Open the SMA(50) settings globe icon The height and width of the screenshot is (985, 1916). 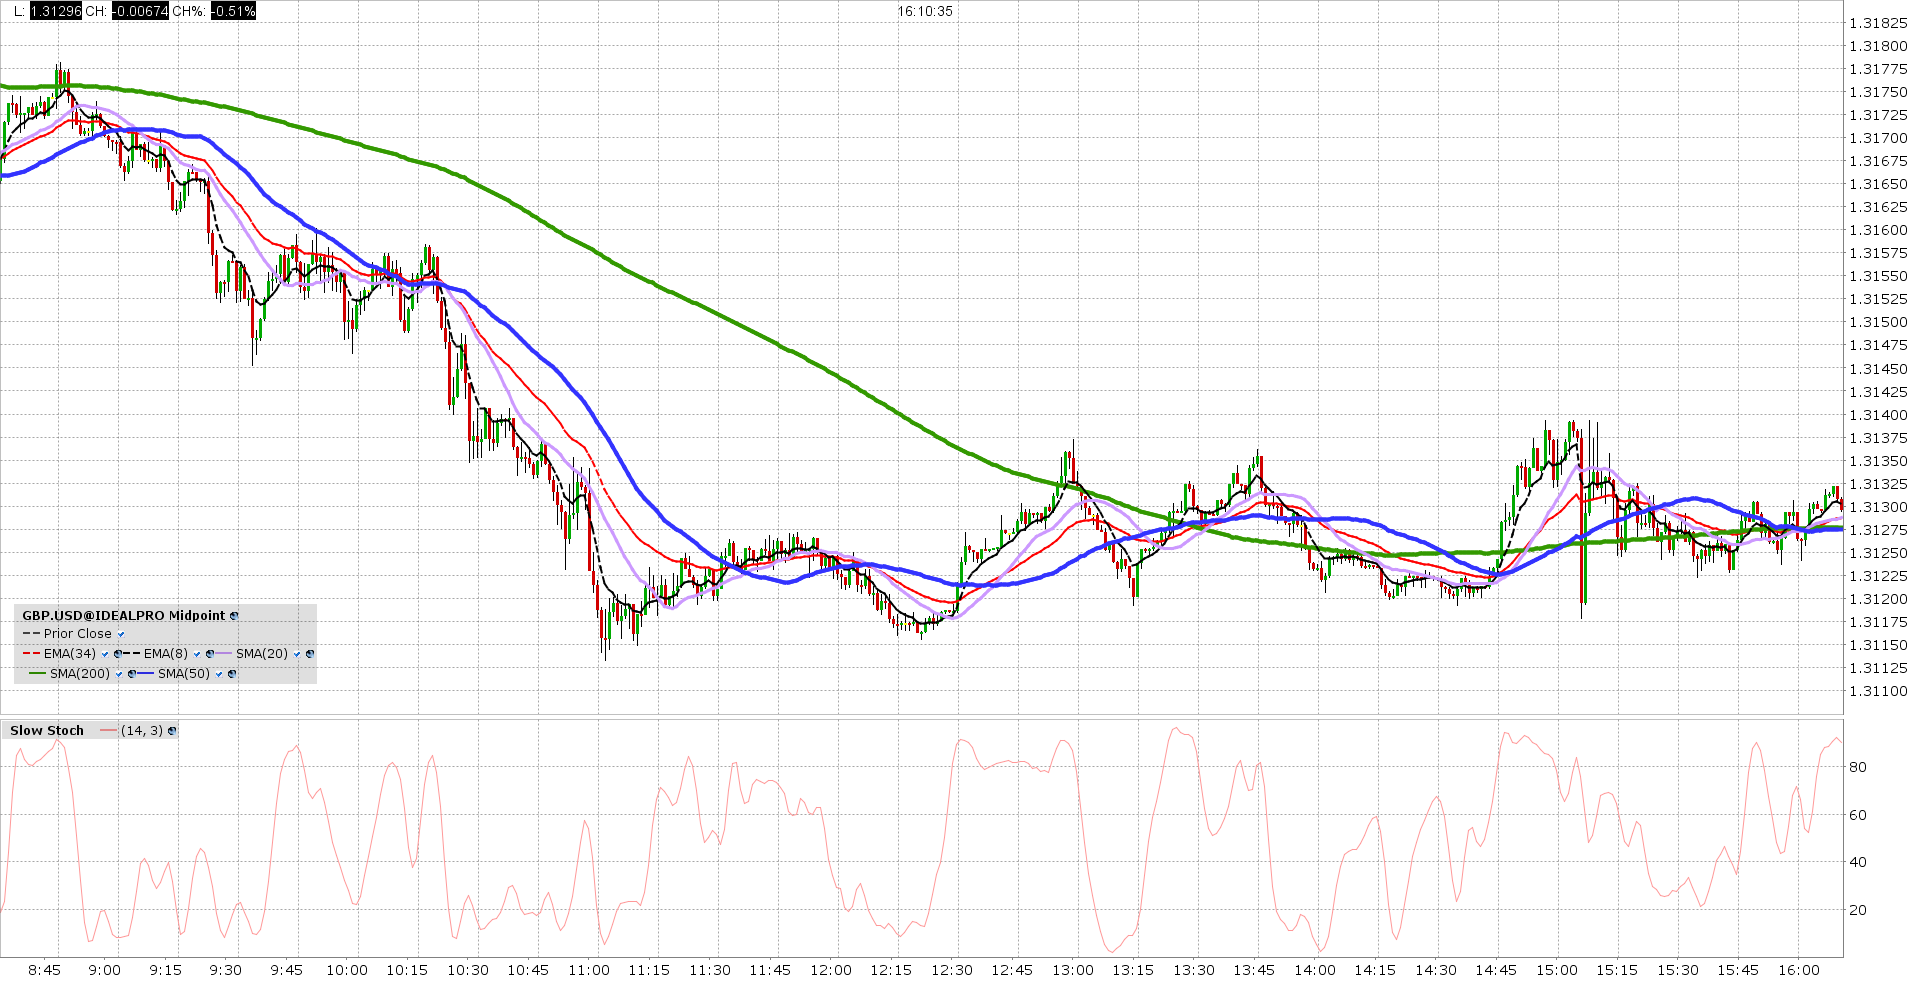pyautogui.click(x=232, y=674)
